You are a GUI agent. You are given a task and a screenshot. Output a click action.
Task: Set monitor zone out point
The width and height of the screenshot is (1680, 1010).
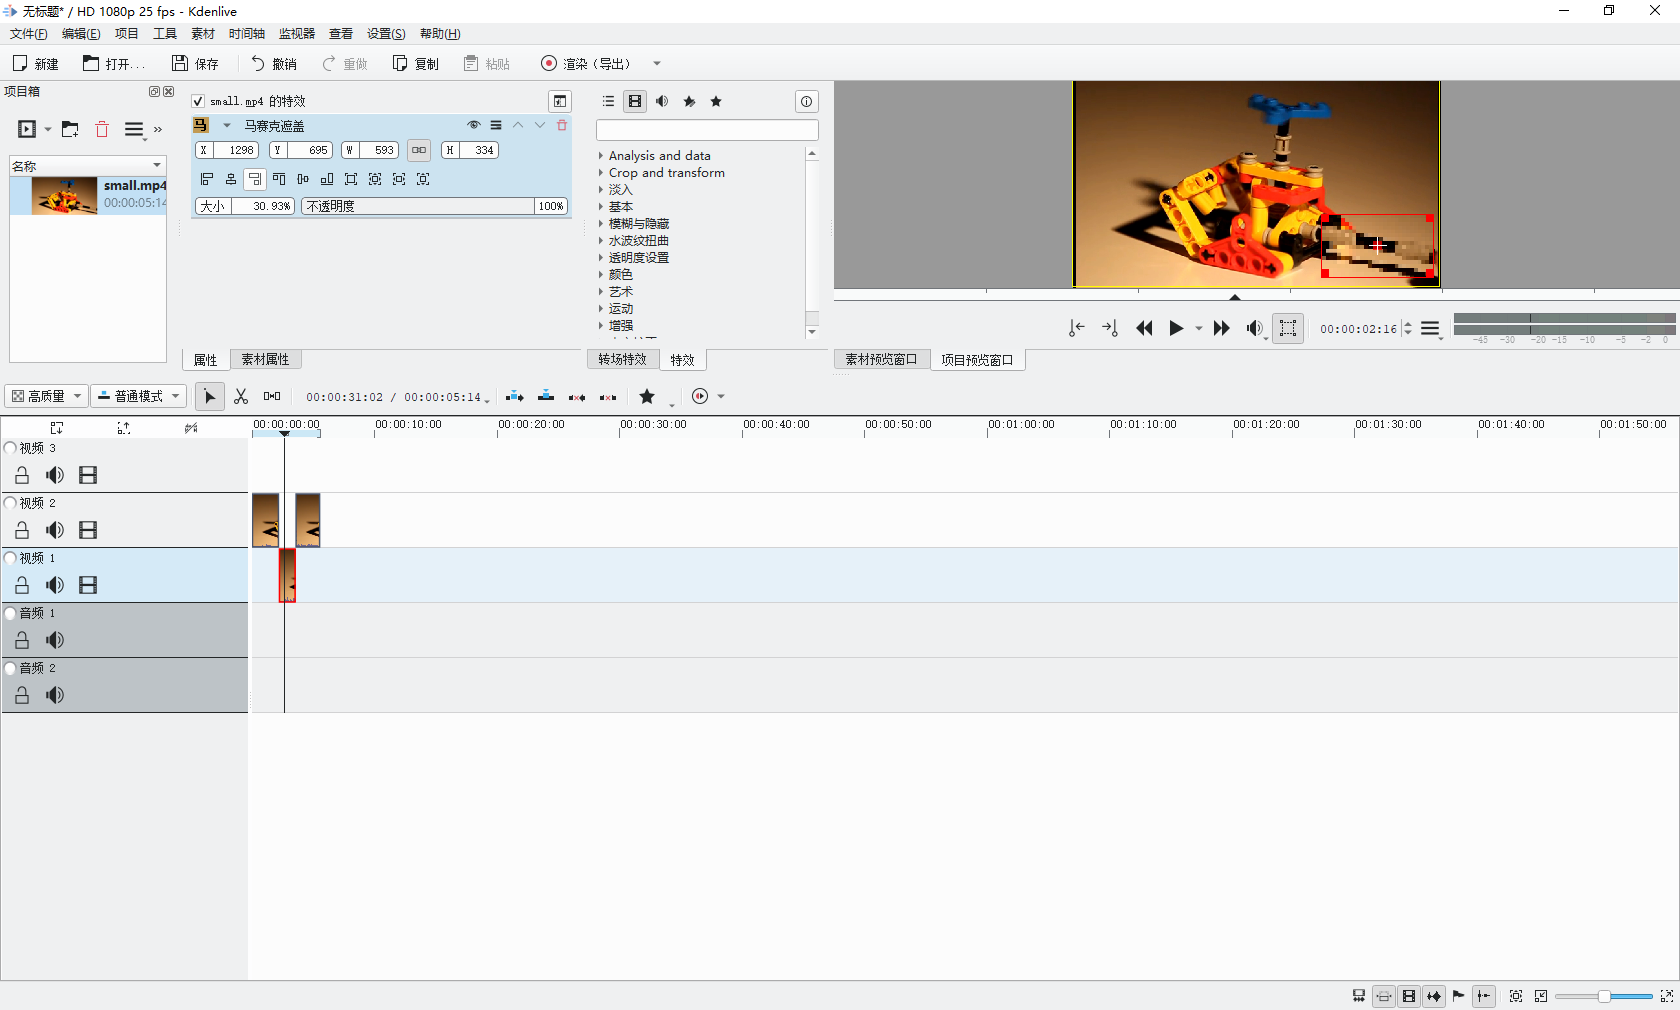(x=1109, y=328)
